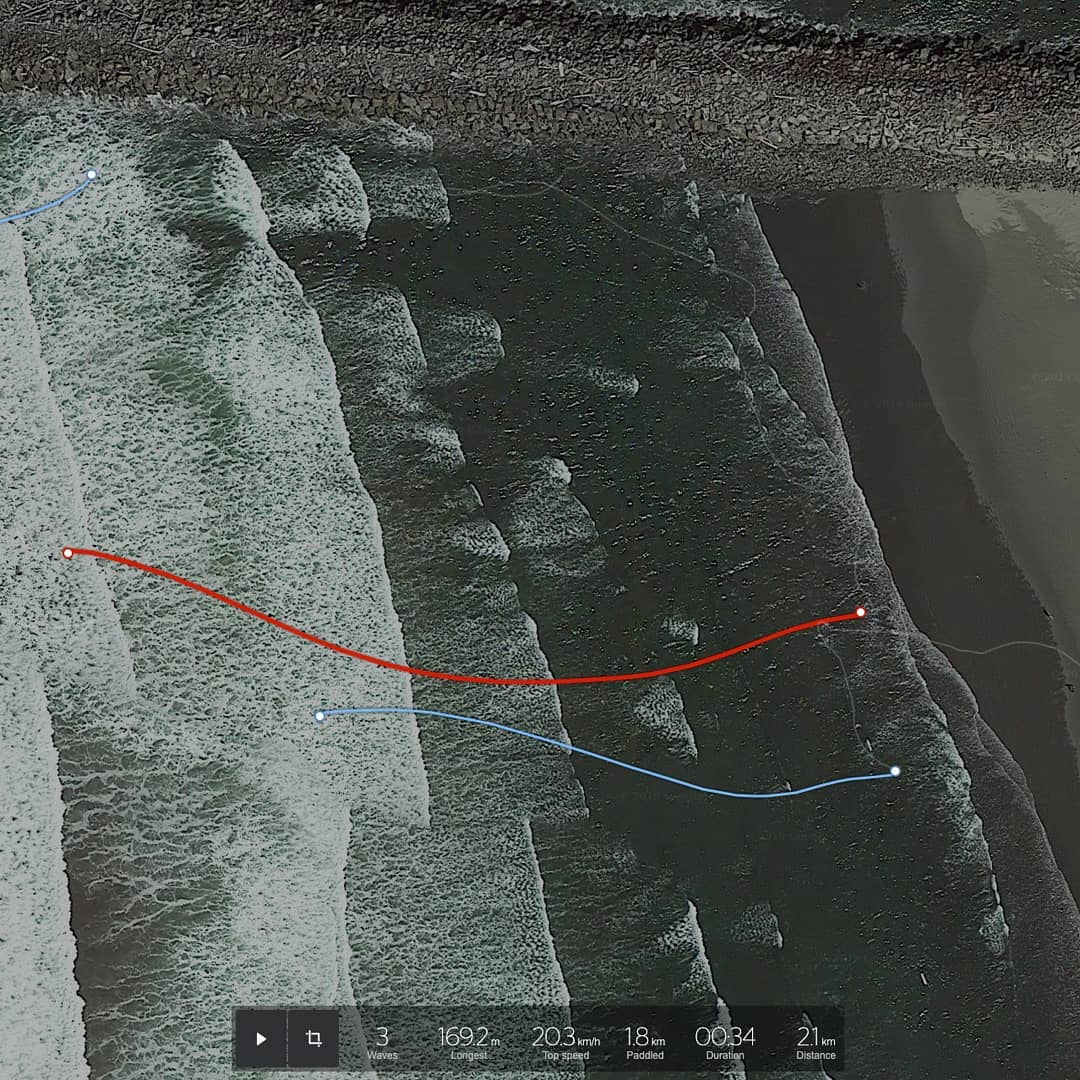Click the red wave track's right endpoint
This screenshot has width=1080, height=1080.
point(861,612)
